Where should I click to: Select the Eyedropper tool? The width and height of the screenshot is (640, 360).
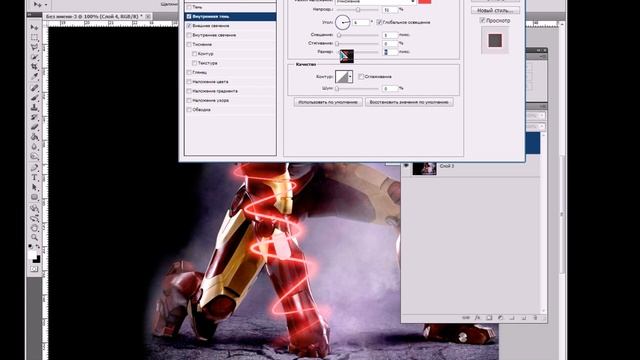coord(35,76)
